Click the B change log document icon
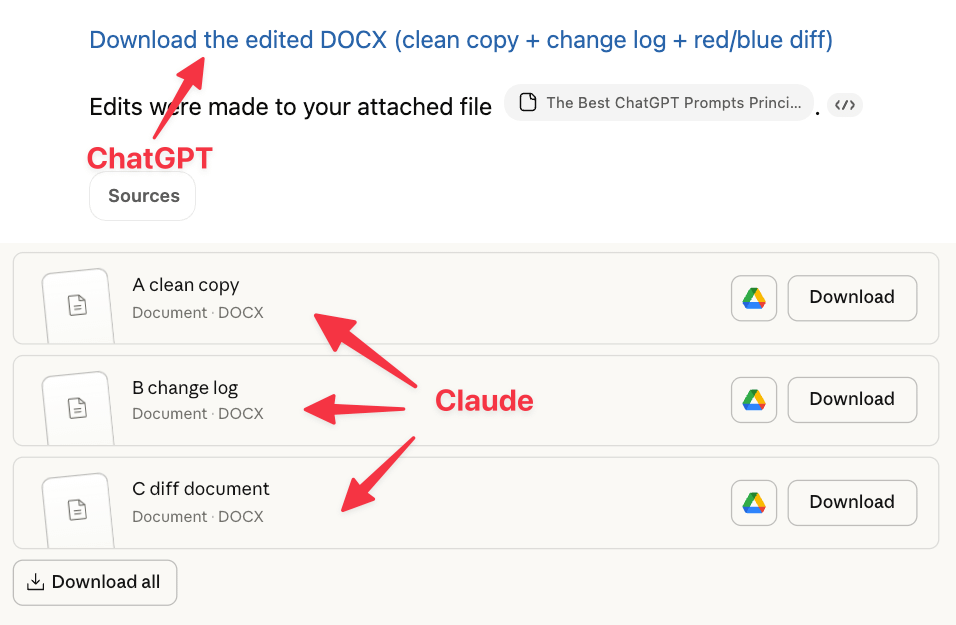Image resolution: width=956 pixels, height=625 pixels. point(77,407)
